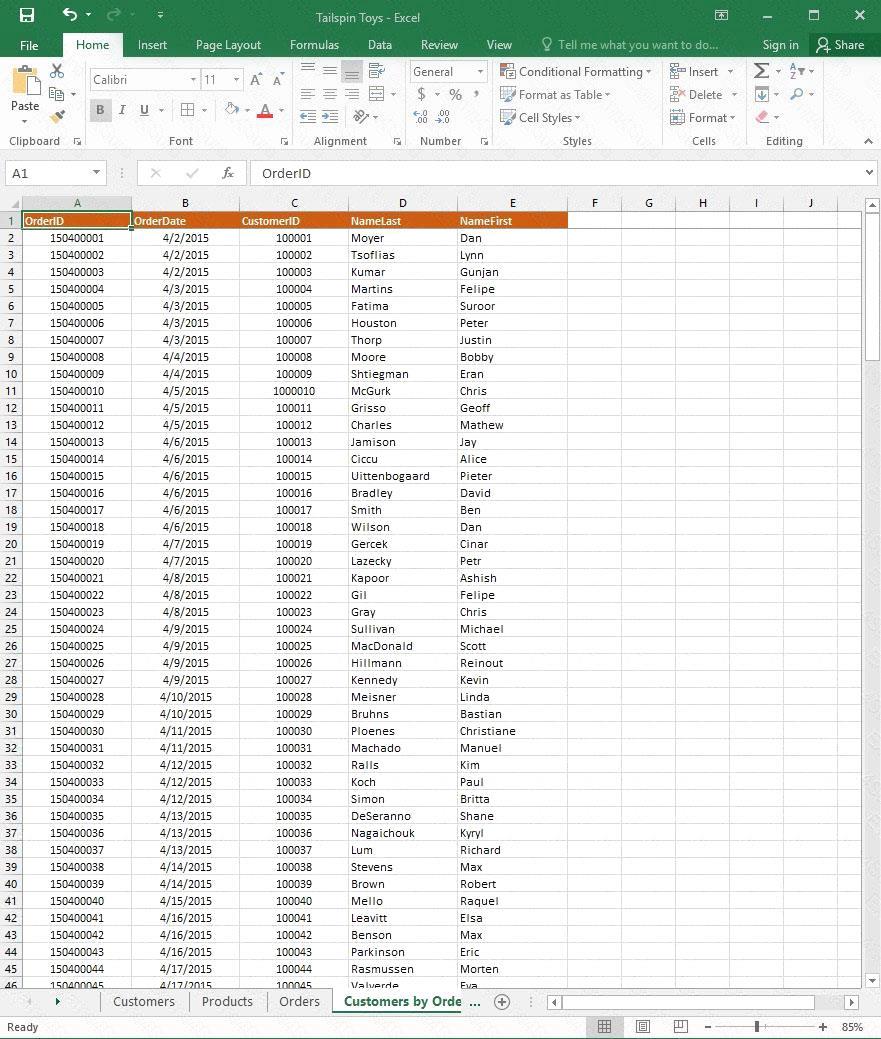Open the General number format dropdown
The image size is (881, 1039).
pos(480,72)
